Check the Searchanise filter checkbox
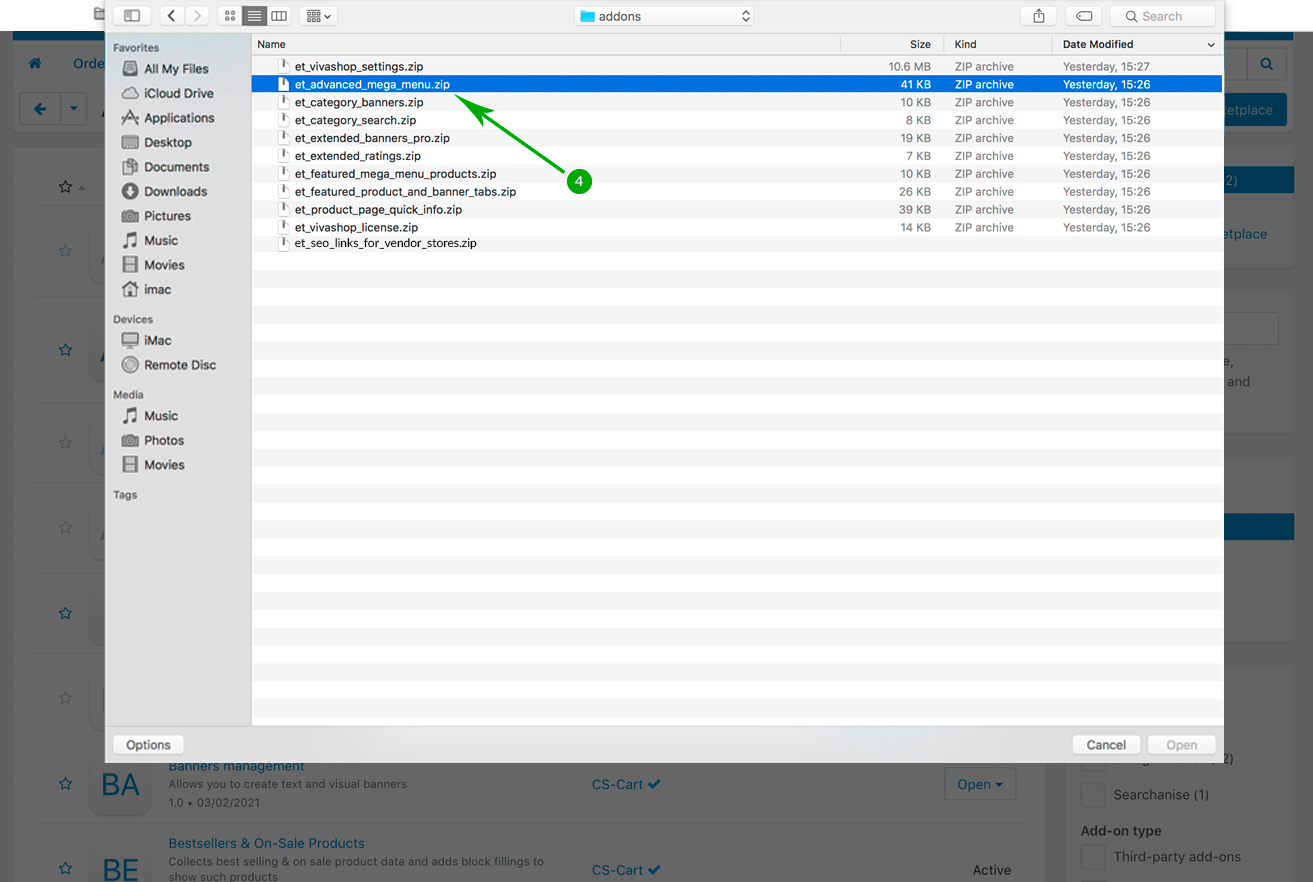Screen dimensions: 1313x882 [x=1093, y=795]
